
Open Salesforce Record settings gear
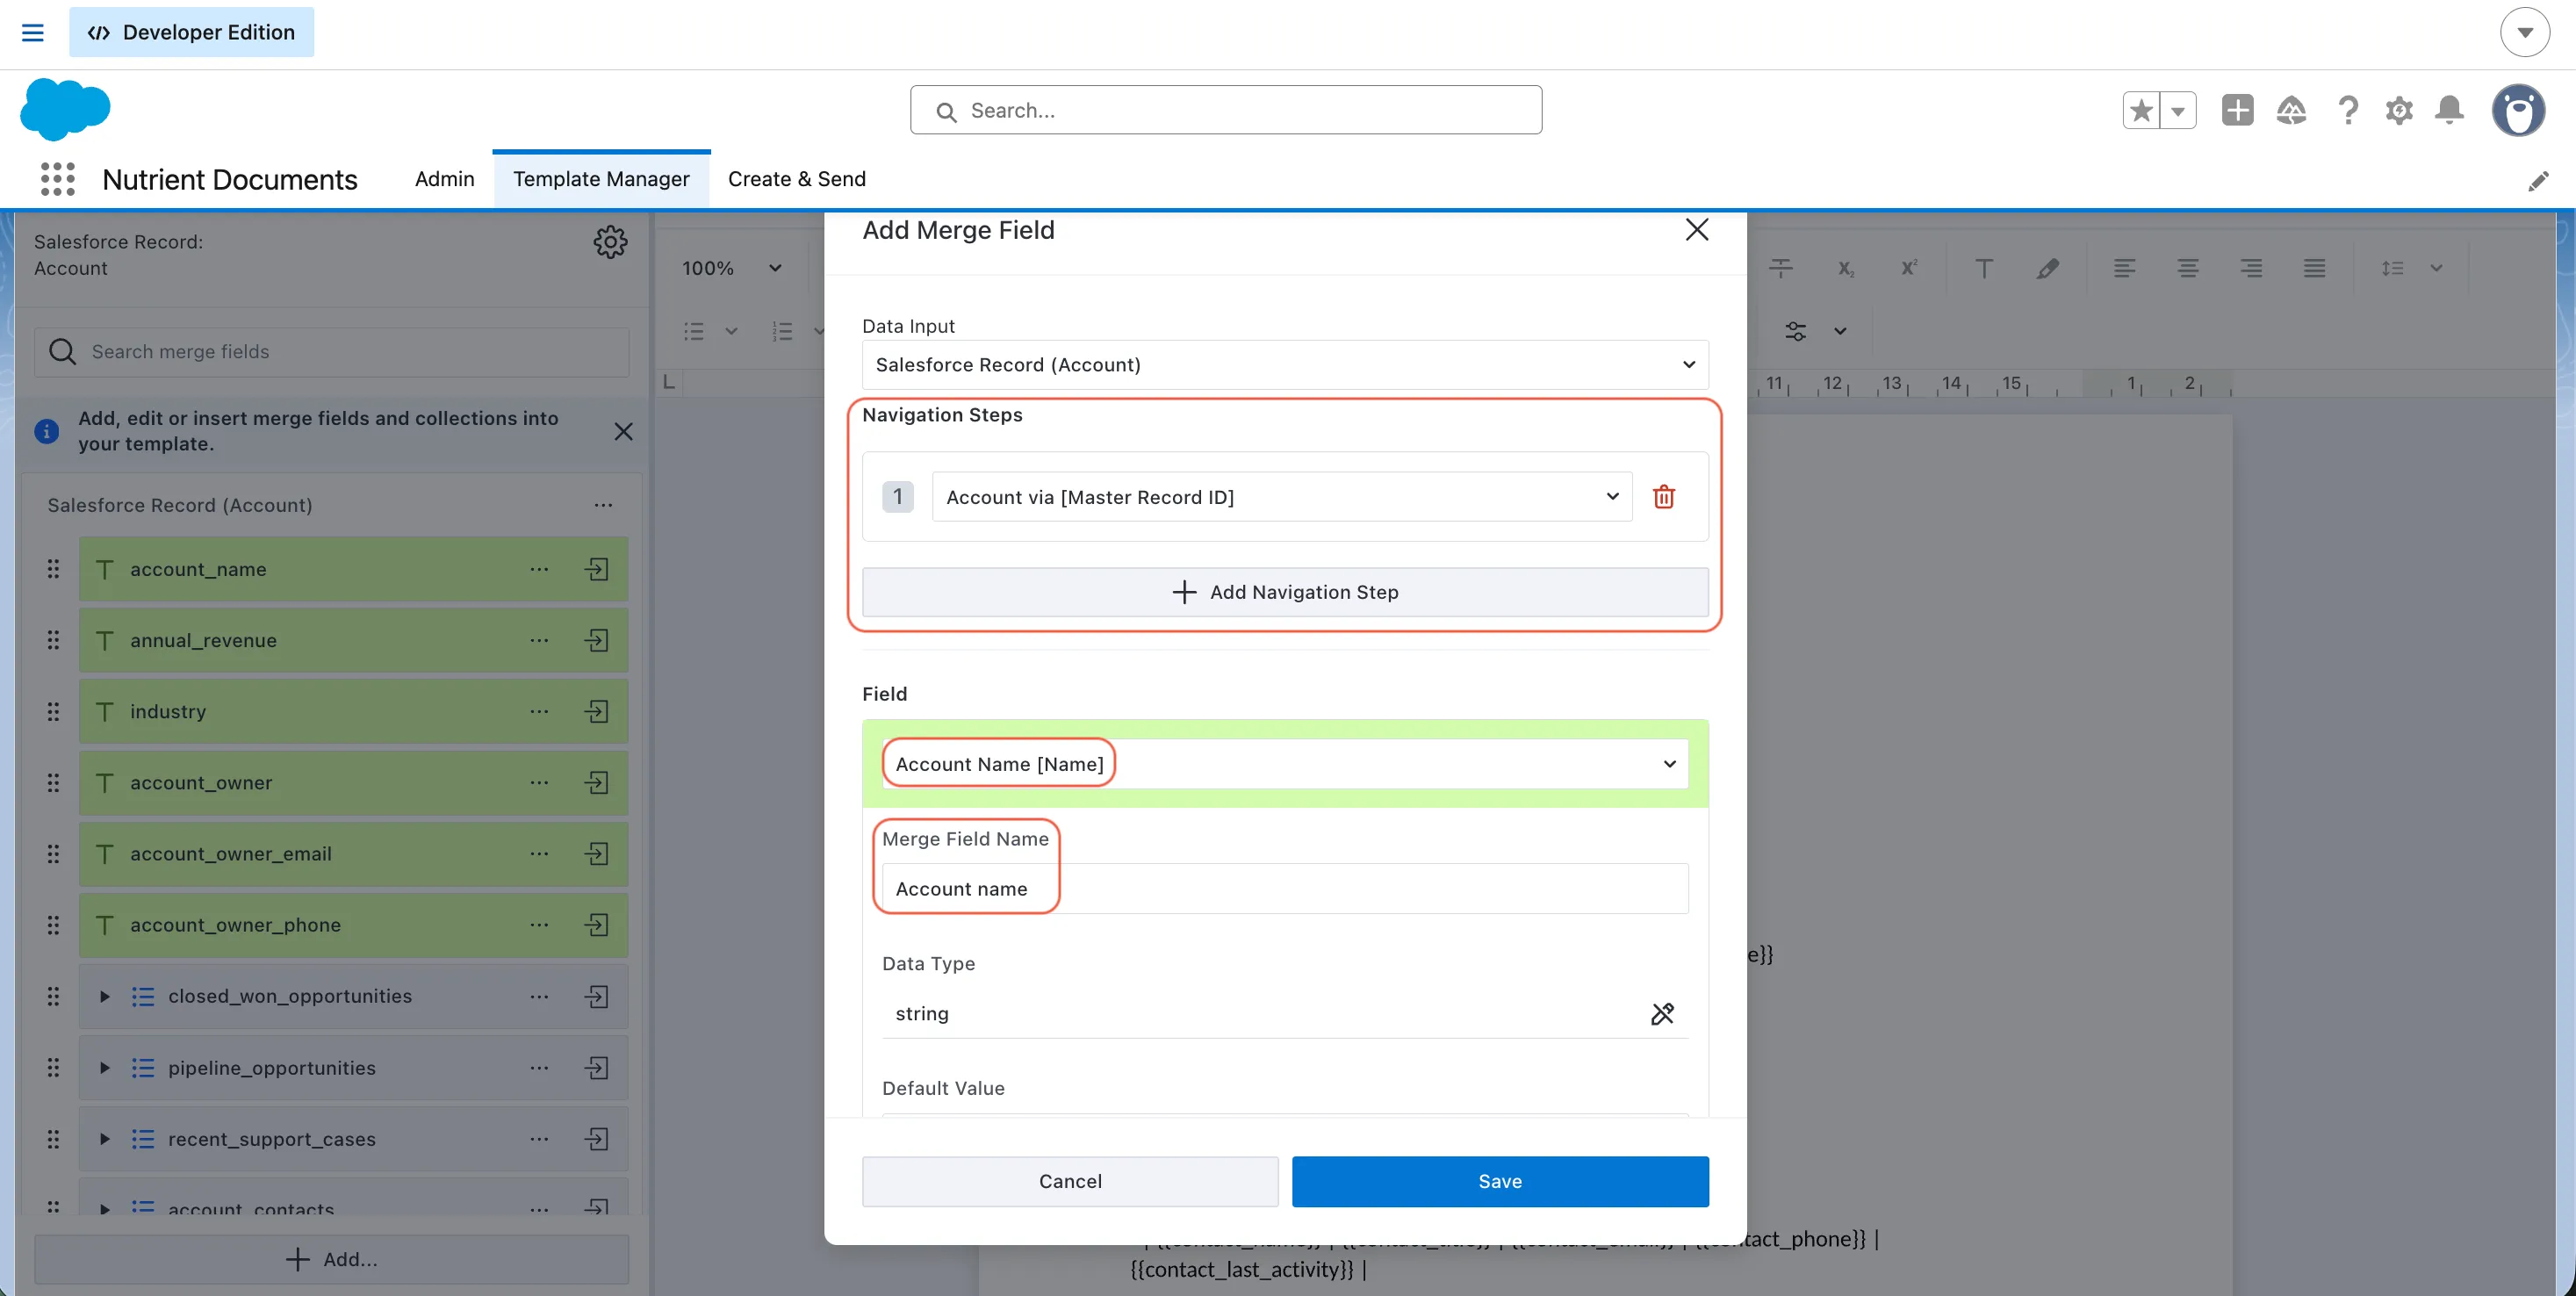pyautogui.click(x=610, y=242)
